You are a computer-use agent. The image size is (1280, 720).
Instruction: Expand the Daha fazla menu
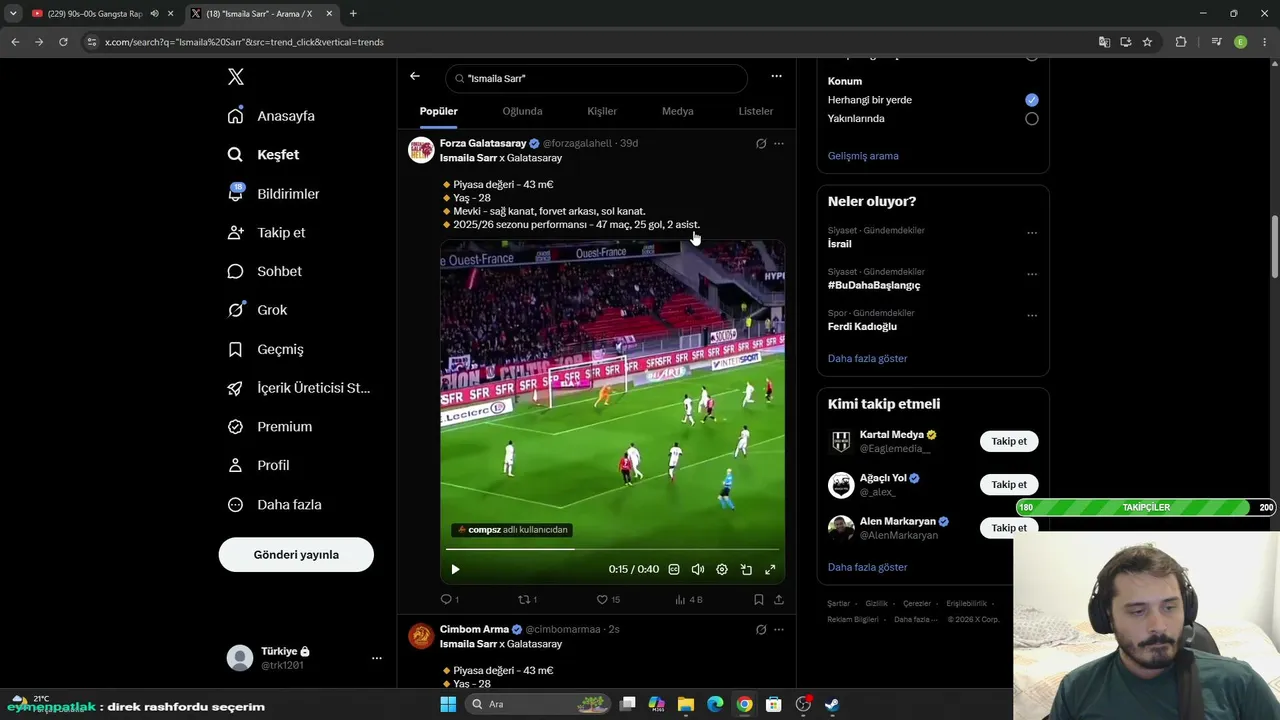coord(275,505)
